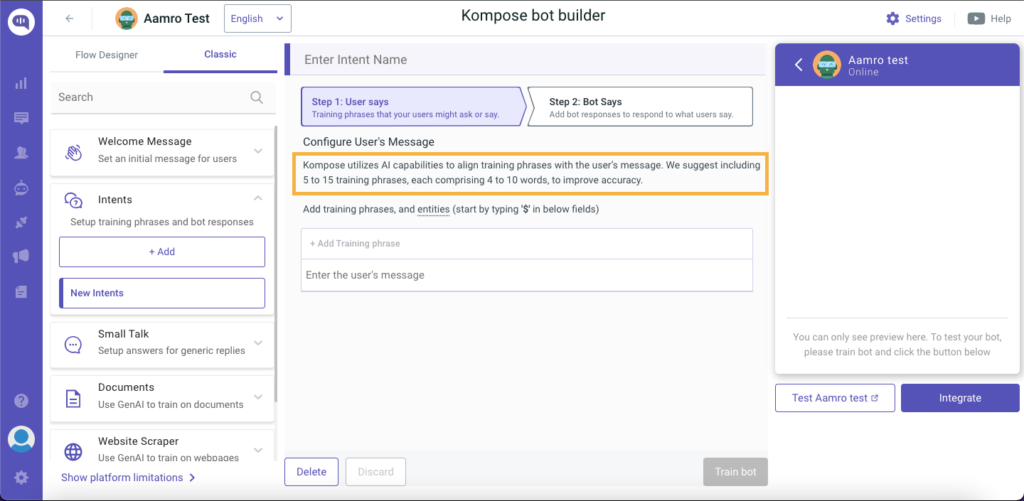Click the Enter the user's message field
This screenshot has width=1024, height=501.
(526, 275)
